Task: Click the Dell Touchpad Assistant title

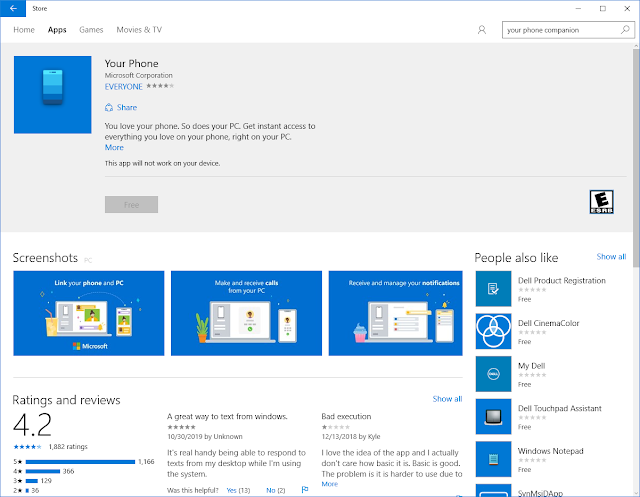Action: 560,408
